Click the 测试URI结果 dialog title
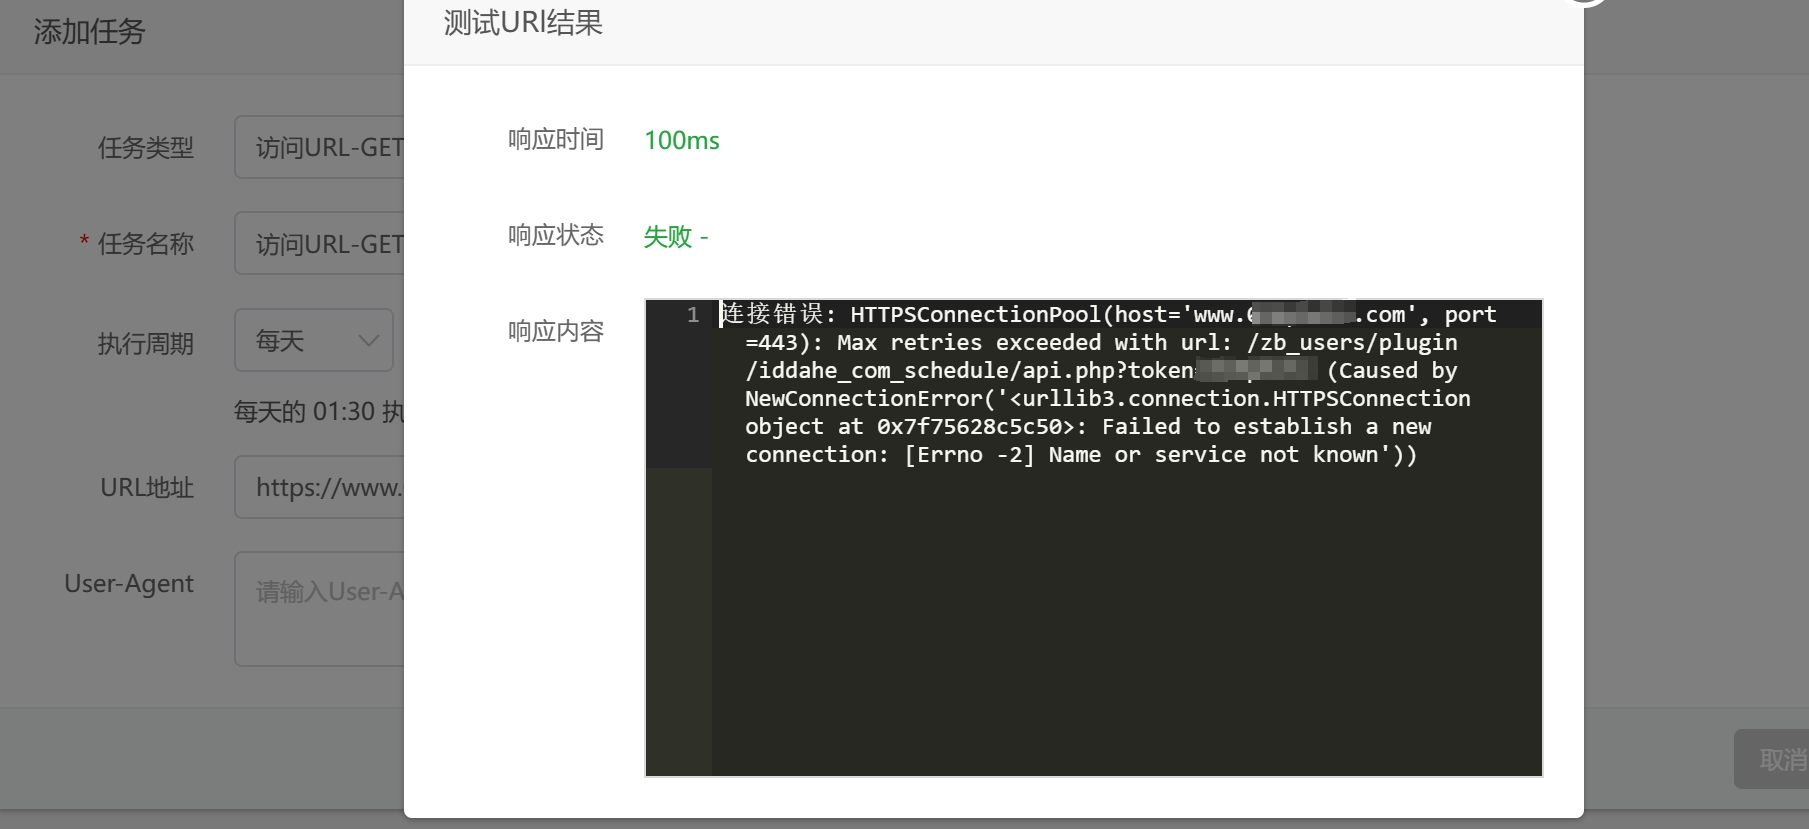The height and width of the screenshot is (829, 1809). point(523,22)
